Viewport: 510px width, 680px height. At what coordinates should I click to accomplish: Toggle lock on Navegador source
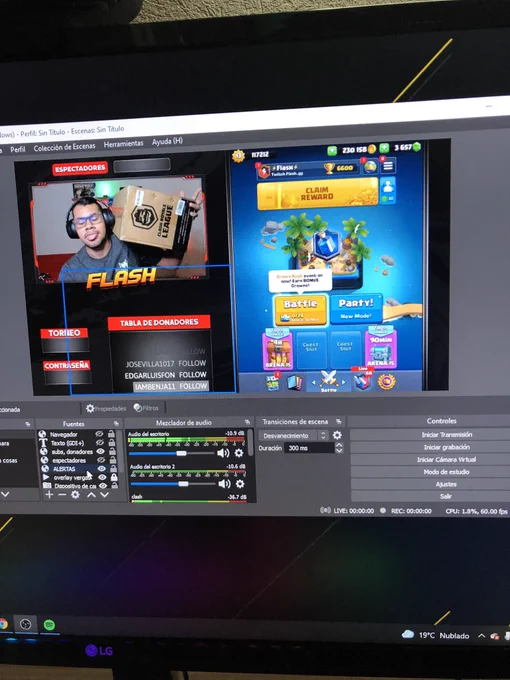click(x=111, y=434)
